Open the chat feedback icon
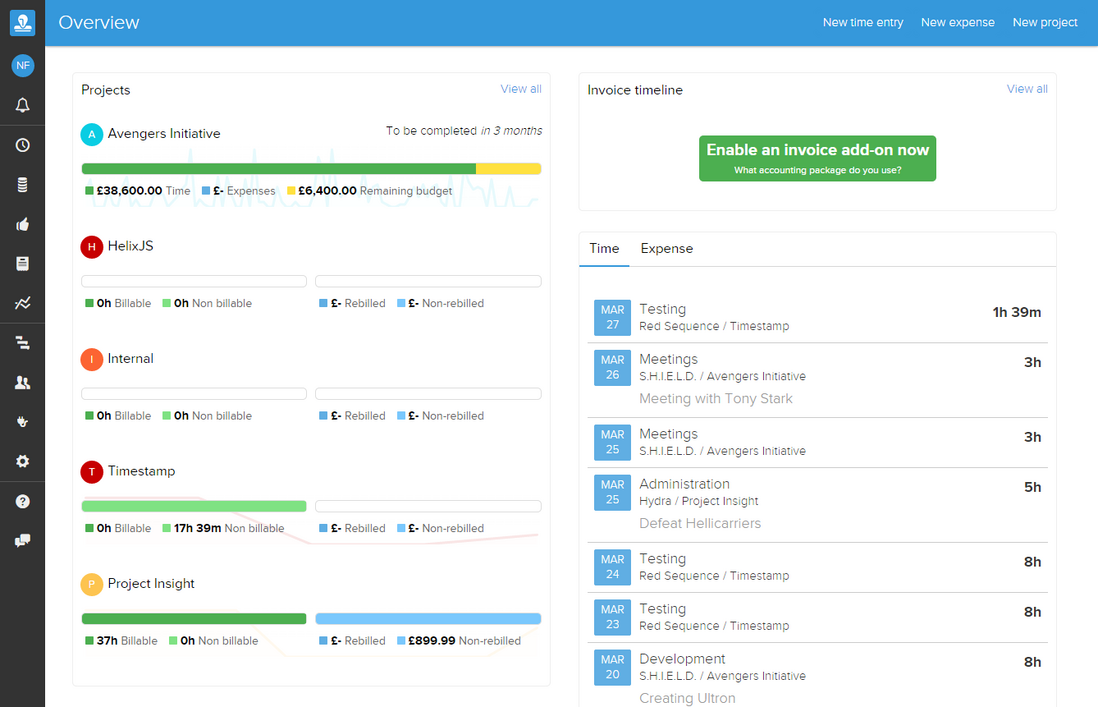 coord(22,540)
